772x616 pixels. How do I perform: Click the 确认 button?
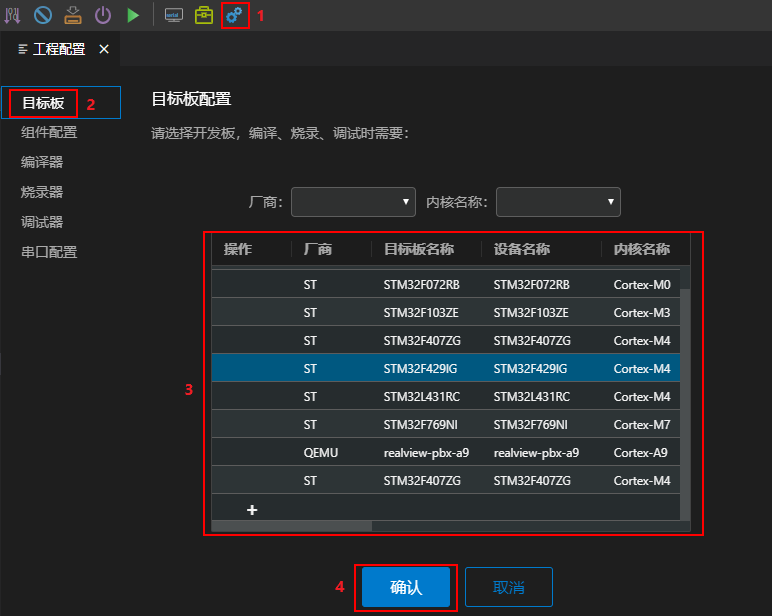click(x=406, y=587)
